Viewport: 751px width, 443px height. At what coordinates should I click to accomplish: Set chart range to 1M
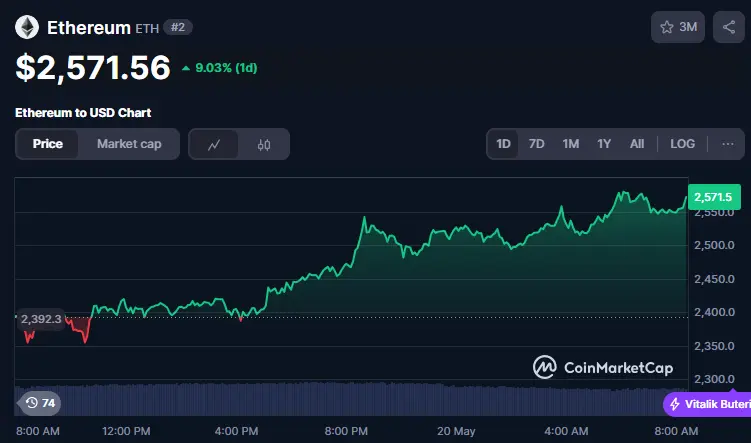click(570, 144)
